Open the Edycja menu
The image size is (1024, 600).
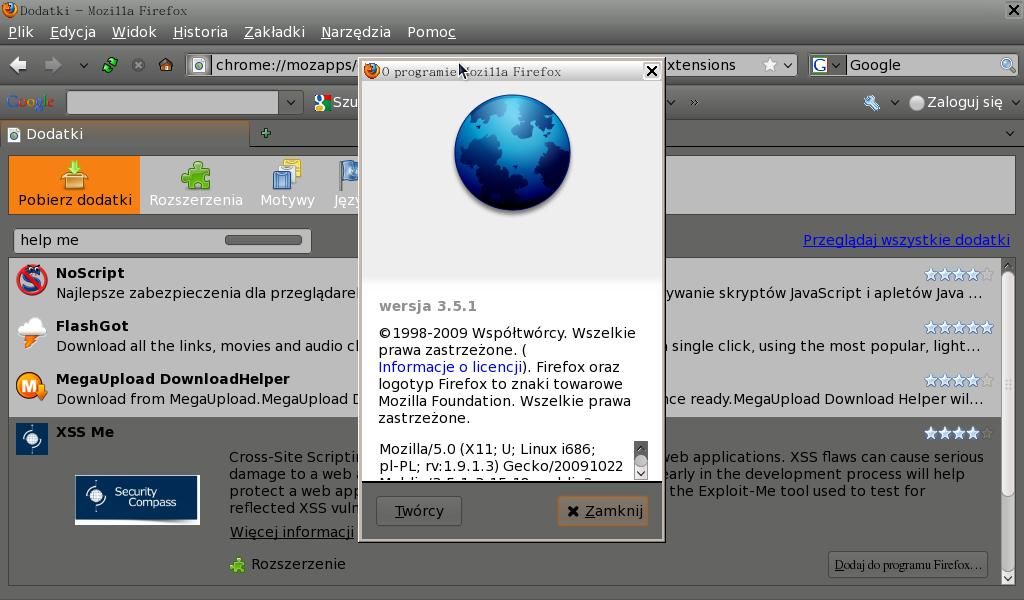tap(72, 32)
